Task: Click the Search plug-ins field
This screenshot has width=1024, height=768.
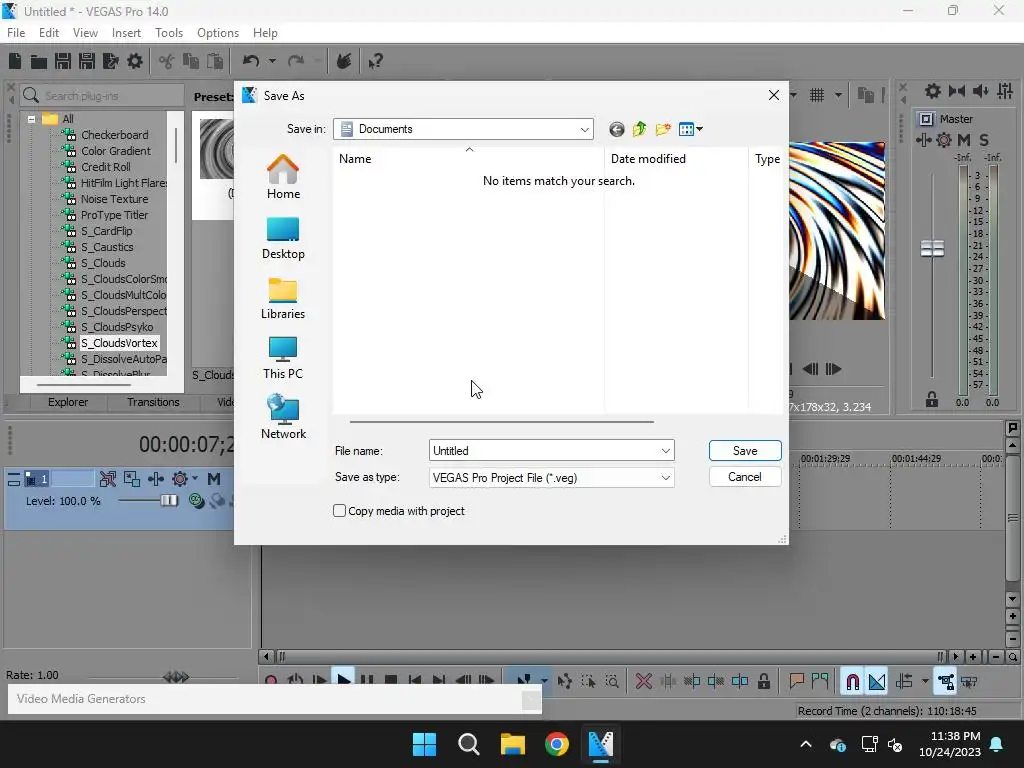Action: [x=102, y=95]
